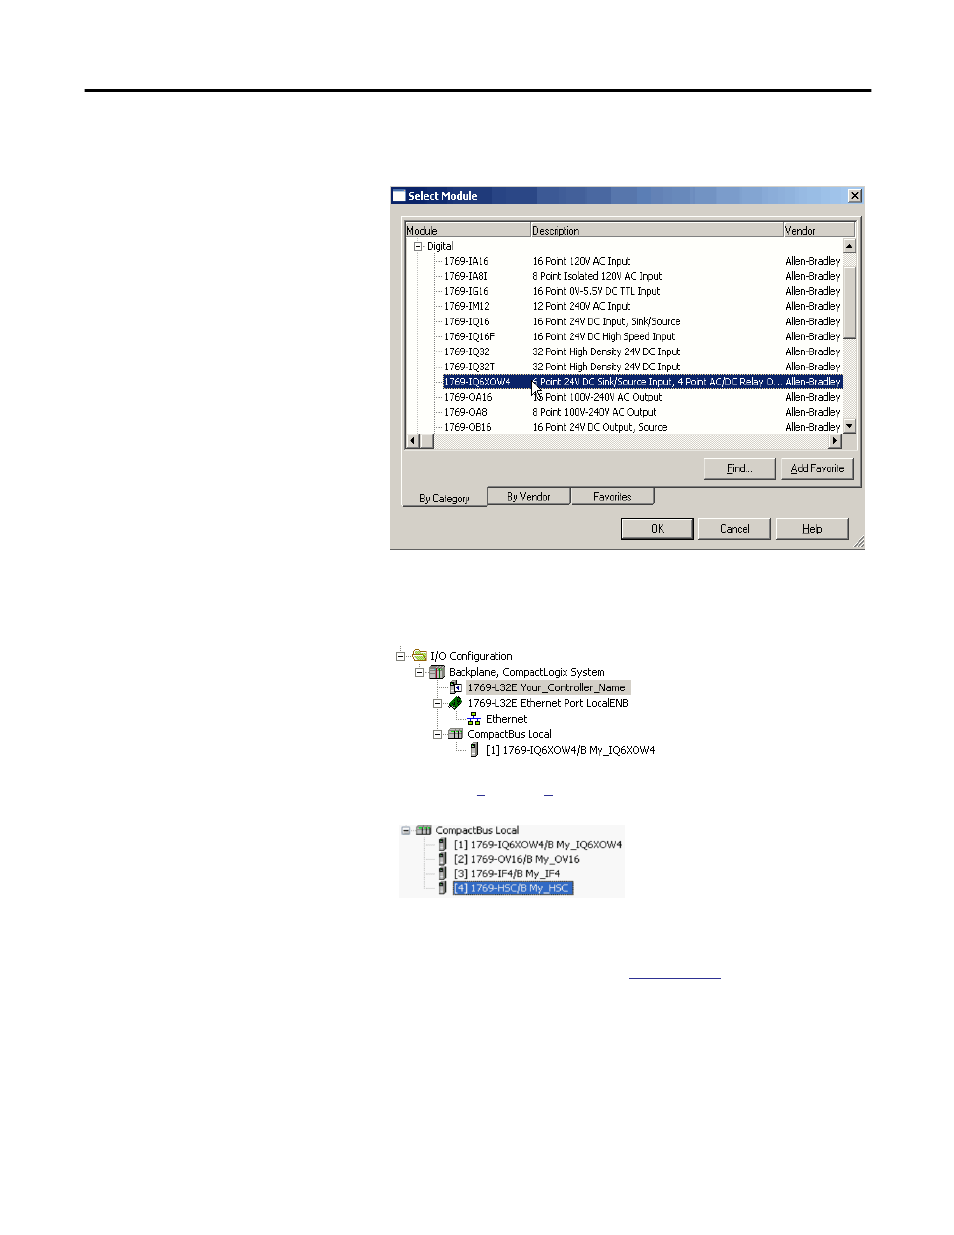Click the Cancel button
The height and width of the screenshot is (1235, 954).
point(735,529)
